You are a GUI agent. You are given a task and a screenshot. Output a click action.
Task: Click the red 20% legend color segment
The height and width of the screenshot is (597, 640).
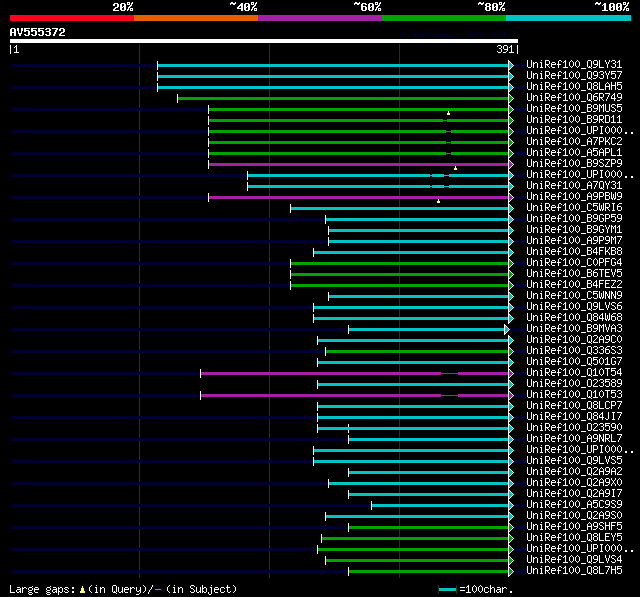[x=72, y=18]
